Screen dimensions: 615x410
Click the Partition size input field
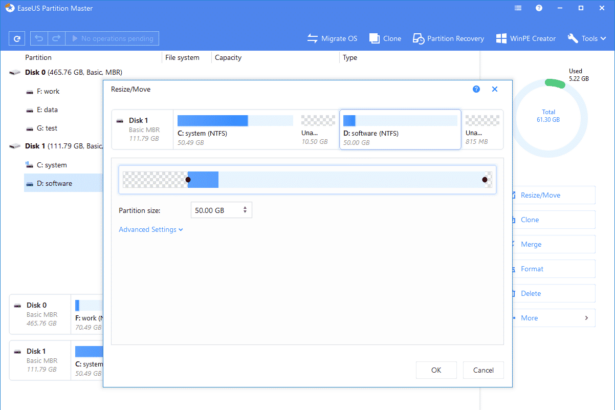(x=215, y=210)
